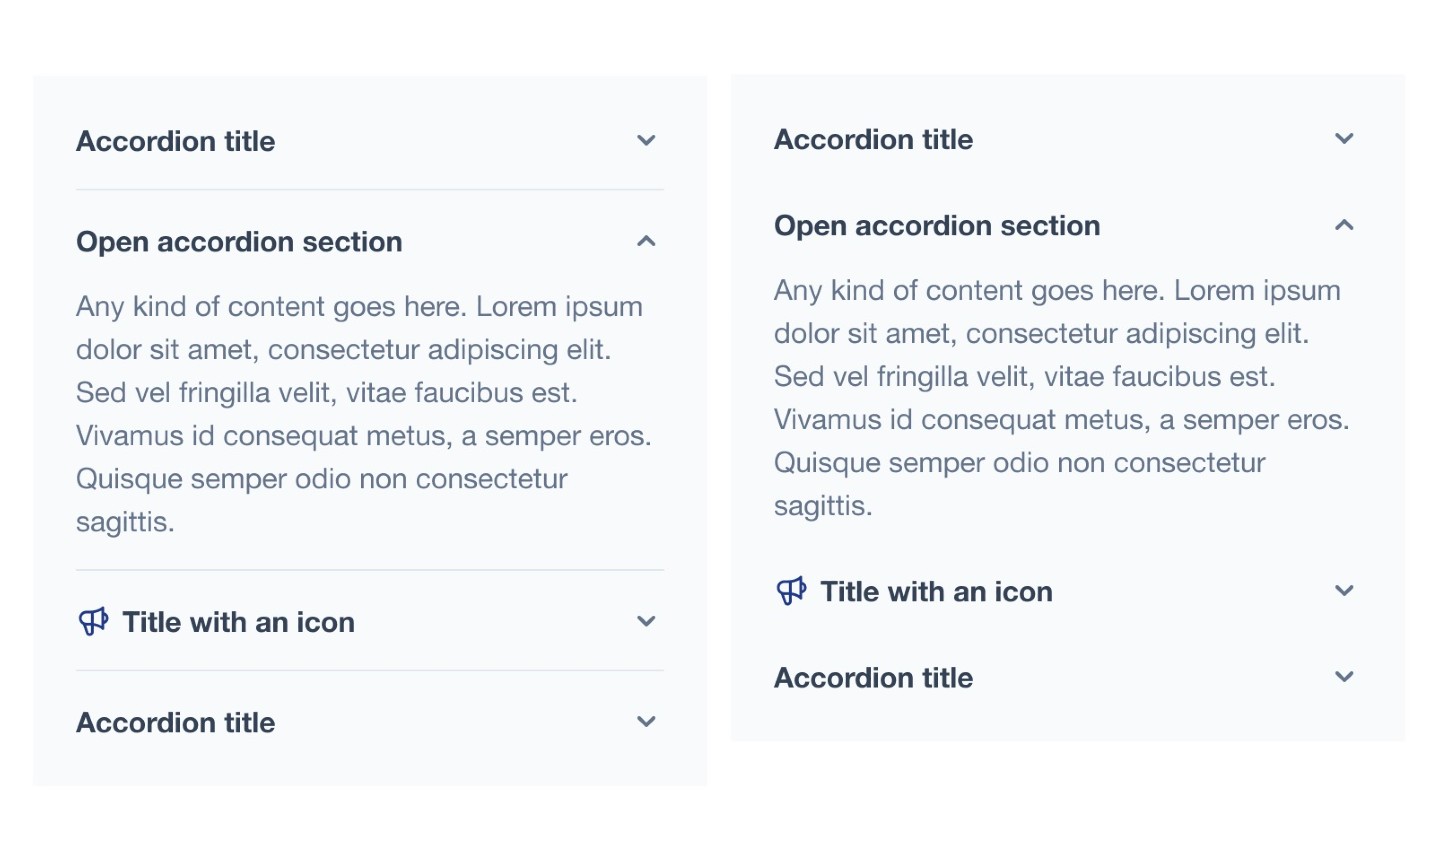Click Lorem ipsum content paragraph in left panel
1440x860 pixels.
[x=364, y=414]
